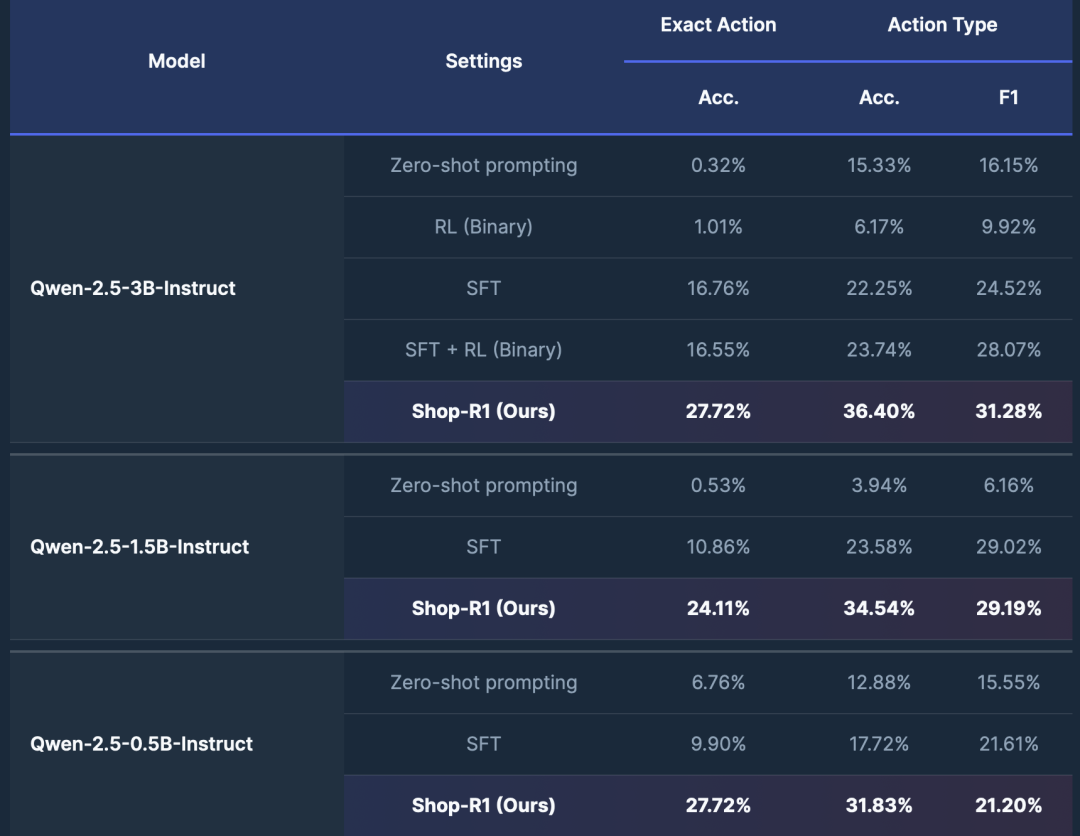Click the 21.20% F1 value
1080x836 pixels.
coord(1008,805)
